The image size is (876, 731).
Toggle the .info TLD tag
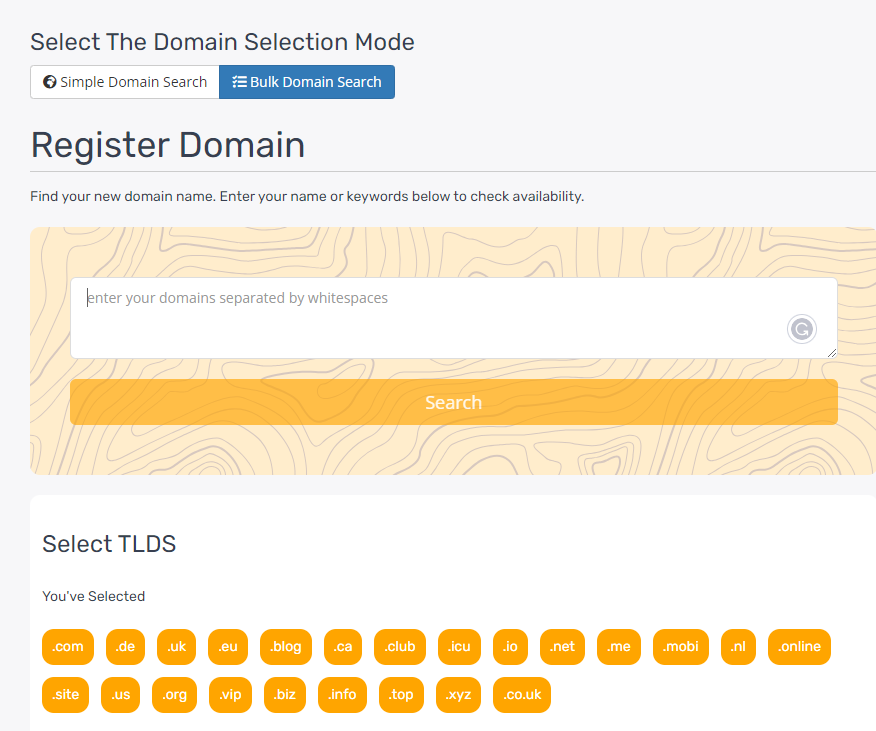click(342, 695)
